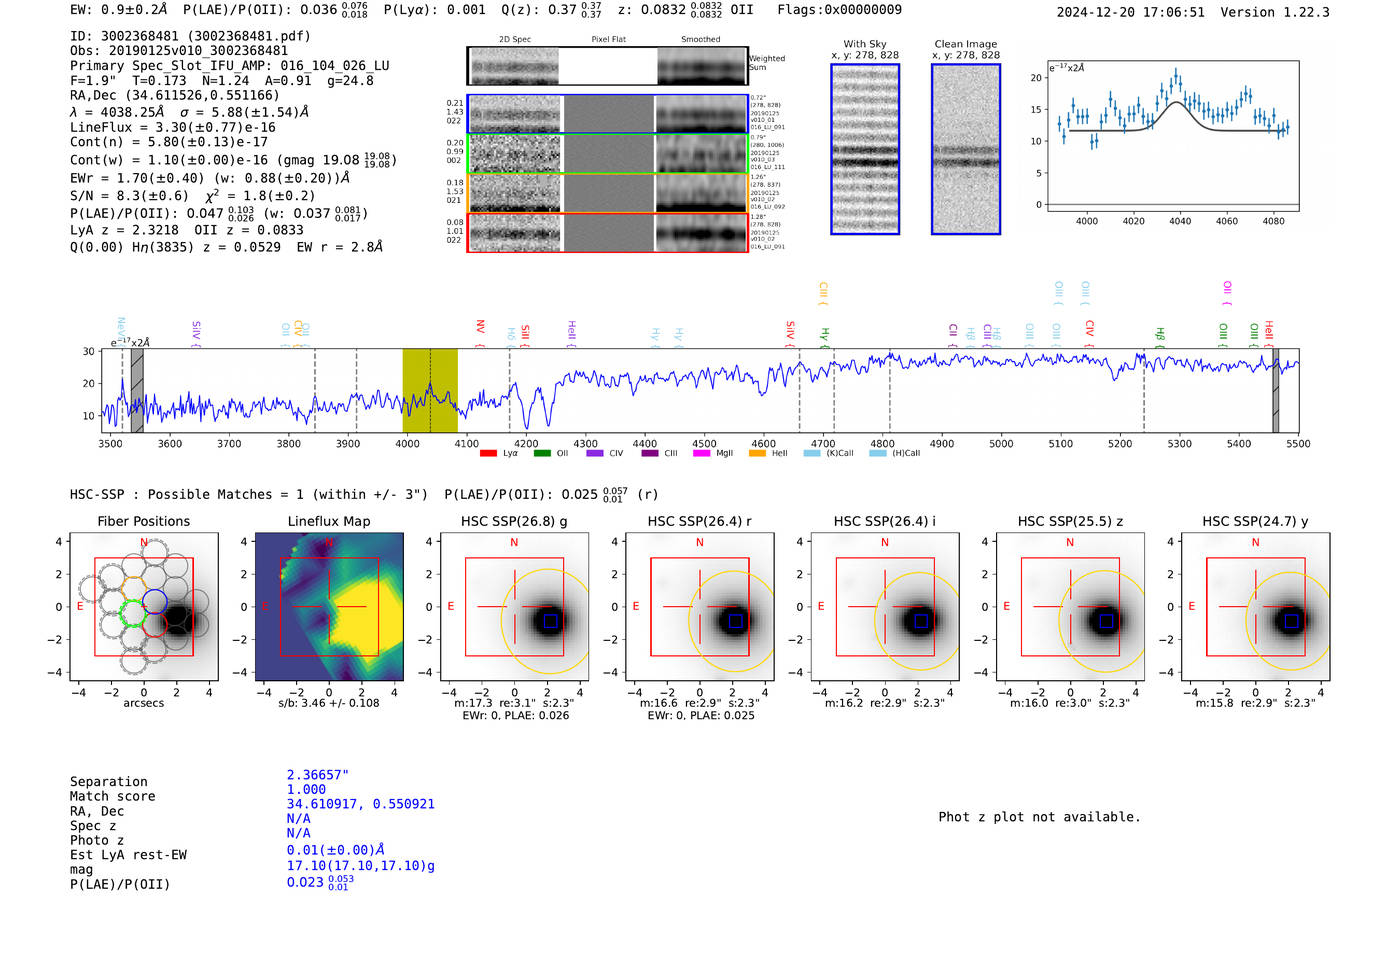The image size is (1400, 953).
Task: Click the Flags:0x00000009 header text
Action: (839, 10)
